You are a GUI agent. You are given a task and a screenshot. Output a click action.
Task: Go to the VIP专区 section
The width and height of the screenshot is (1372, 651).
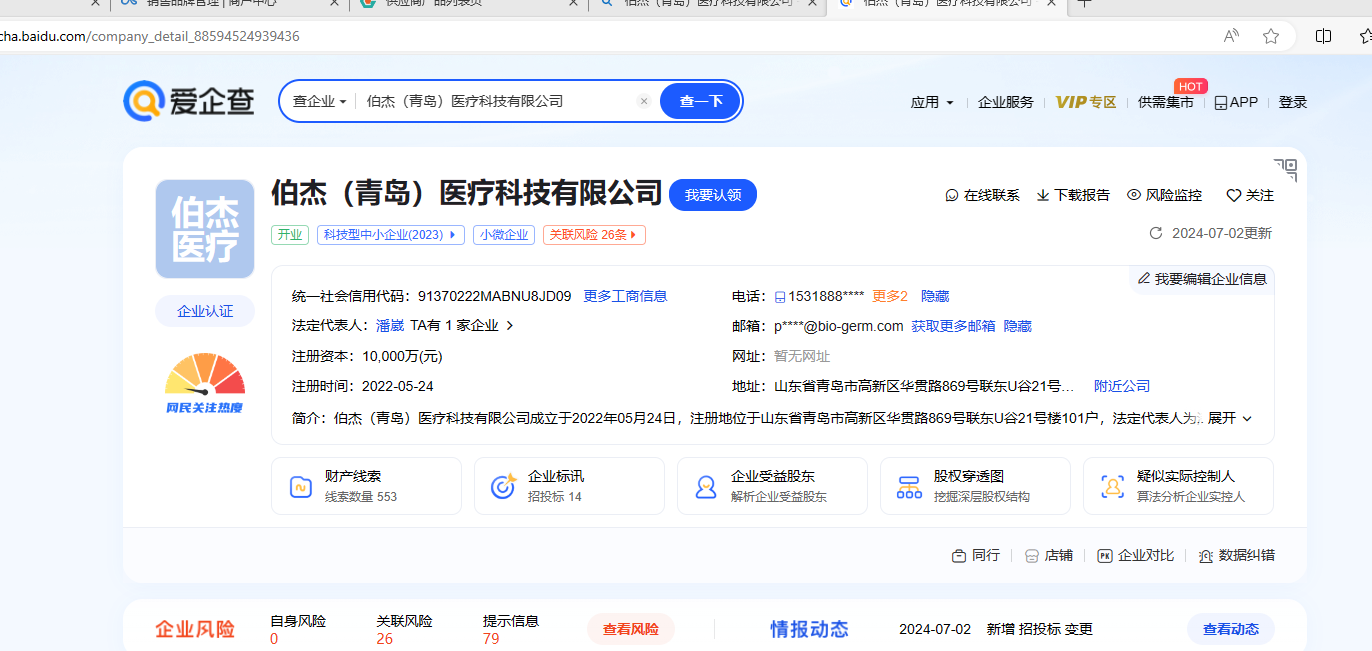point(1086,102)
